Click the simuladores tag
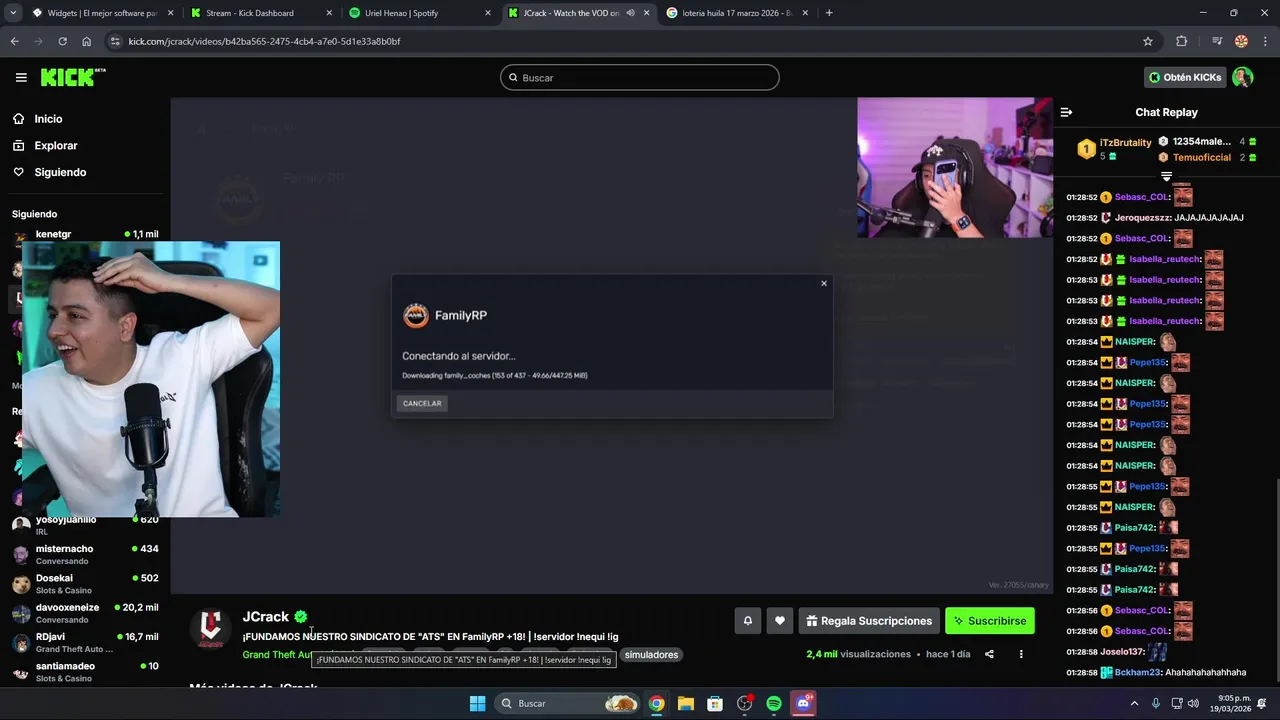 (x=651, y=655)
